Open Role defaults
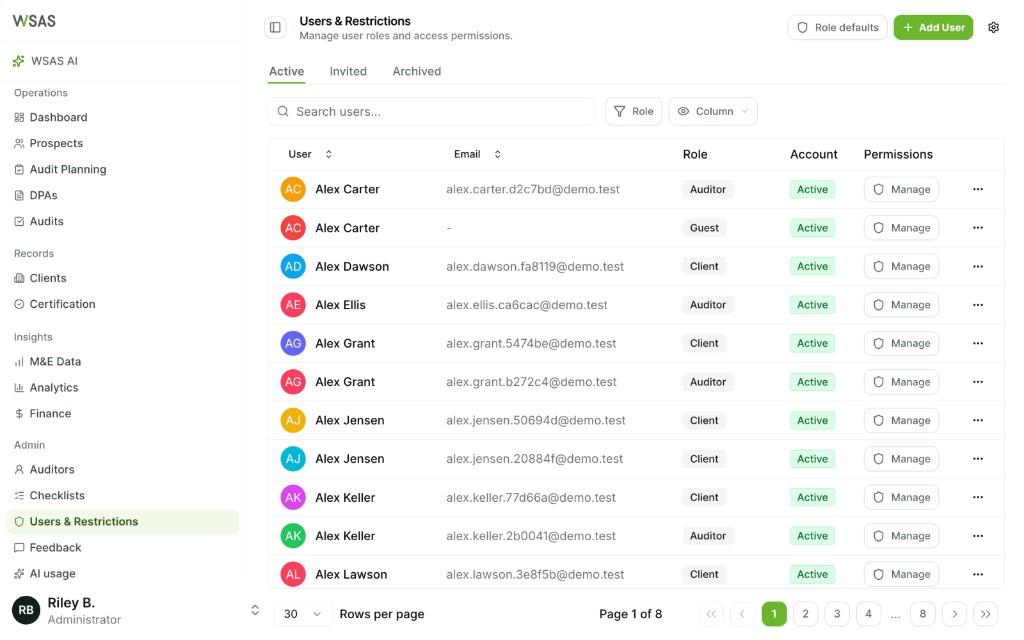Screen dimensions: 1024x640 click(x=837, y=27)
